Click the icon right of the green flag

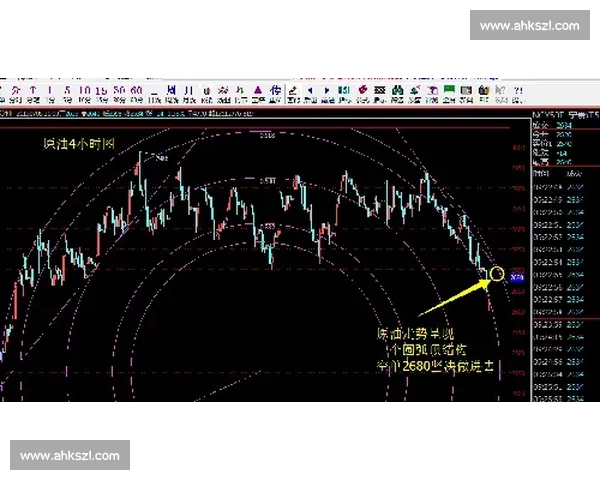tap(466, 94)
